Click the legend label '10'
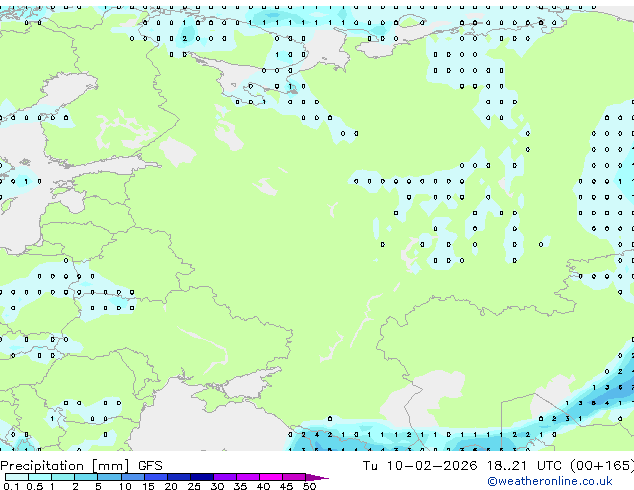Viewport: 634px width, 490px height. click(x=125, y=486)
